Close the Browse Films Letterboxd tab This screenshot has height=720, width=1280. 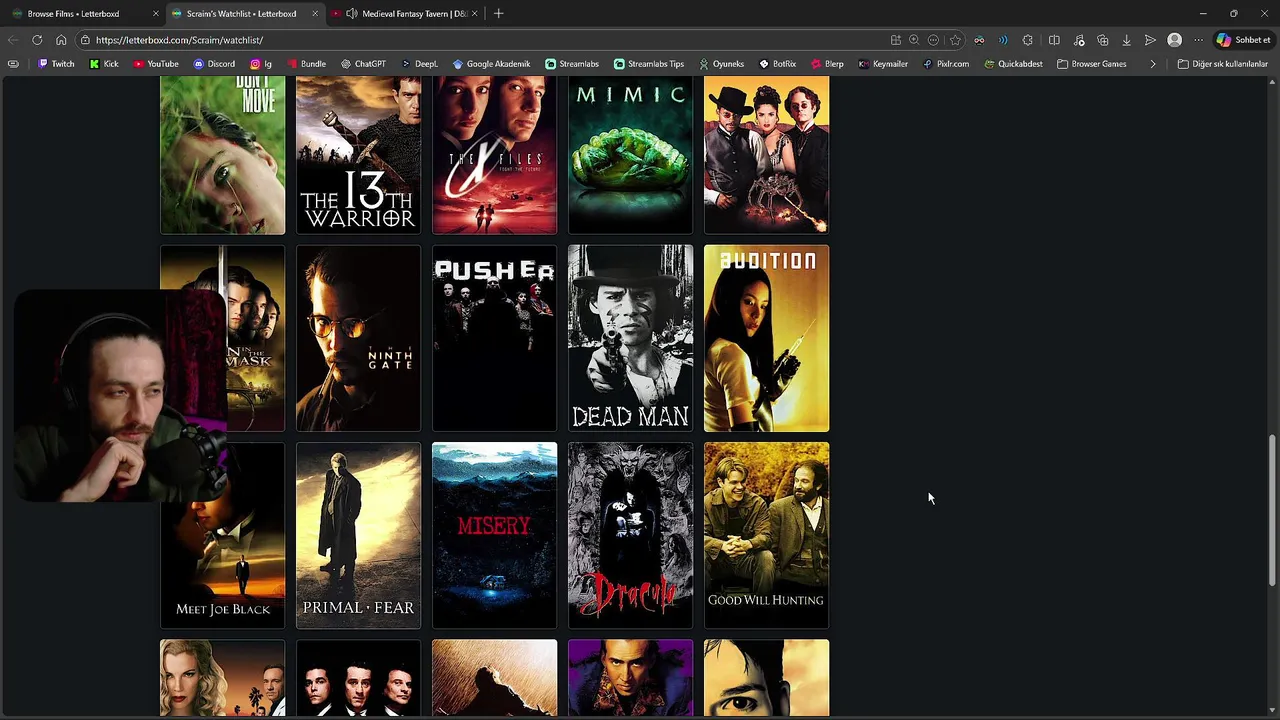[155, 14]
